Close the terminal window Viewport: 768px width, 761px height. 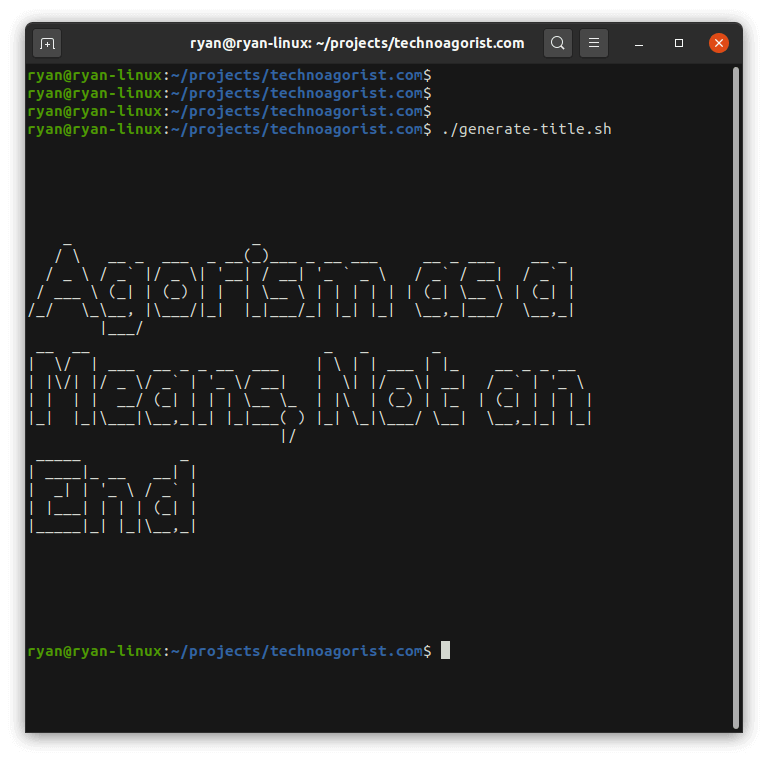pyautogui.click(x=719, y=43)
